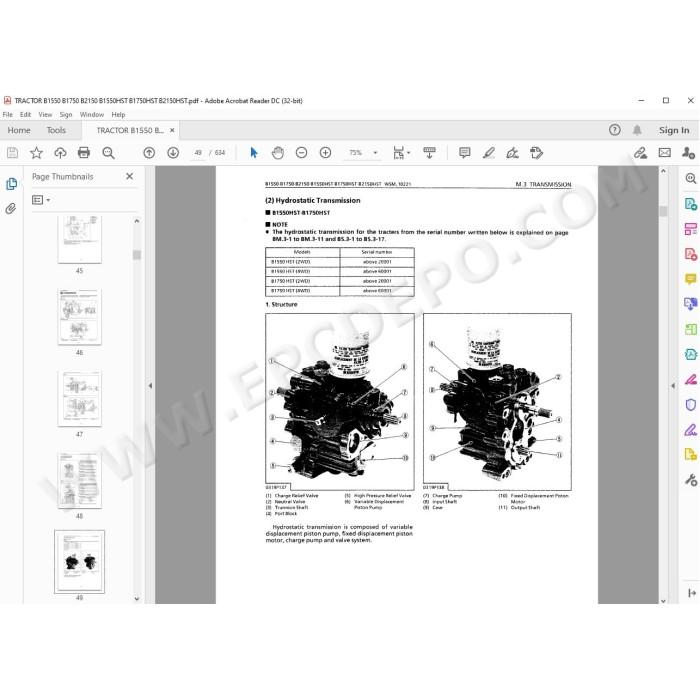Click the document scroll down arrow
The image size is (700, 700).
[x=663, y=601]
